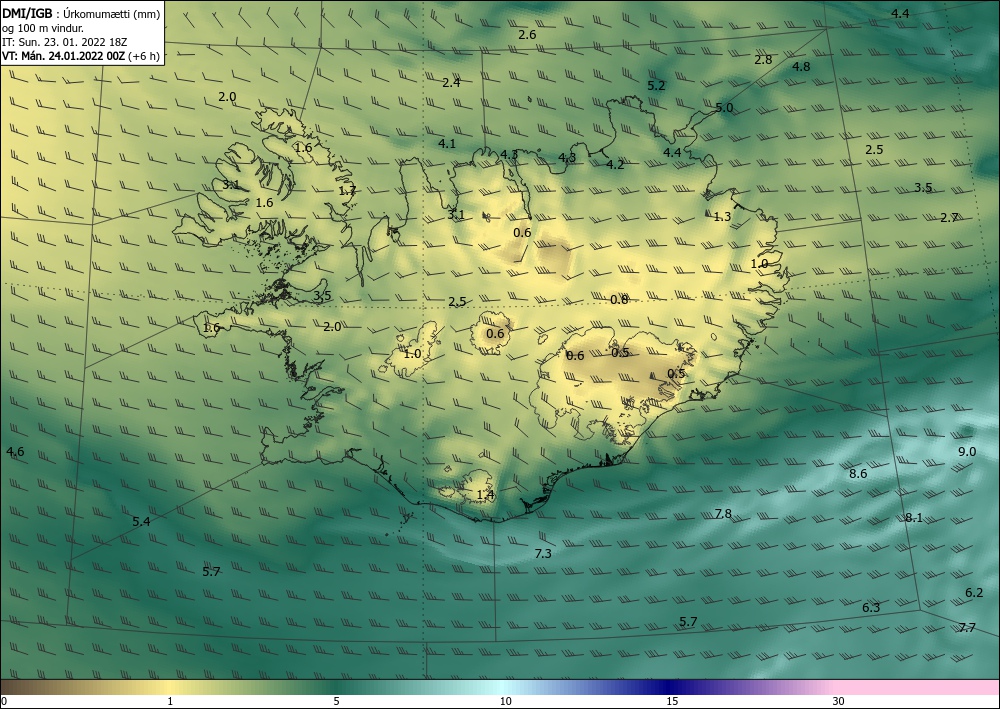Click the 1.0 value on Langjökull glacier
The width and height of the screenshot is (1000, 709).
pyautogui.click(x=413, y=354)
